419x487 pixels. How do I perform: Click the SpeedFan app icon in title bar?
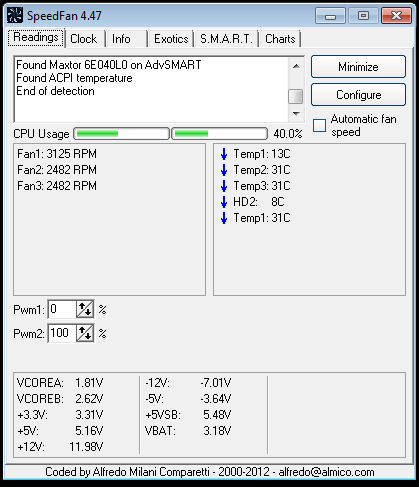point(15,16)
